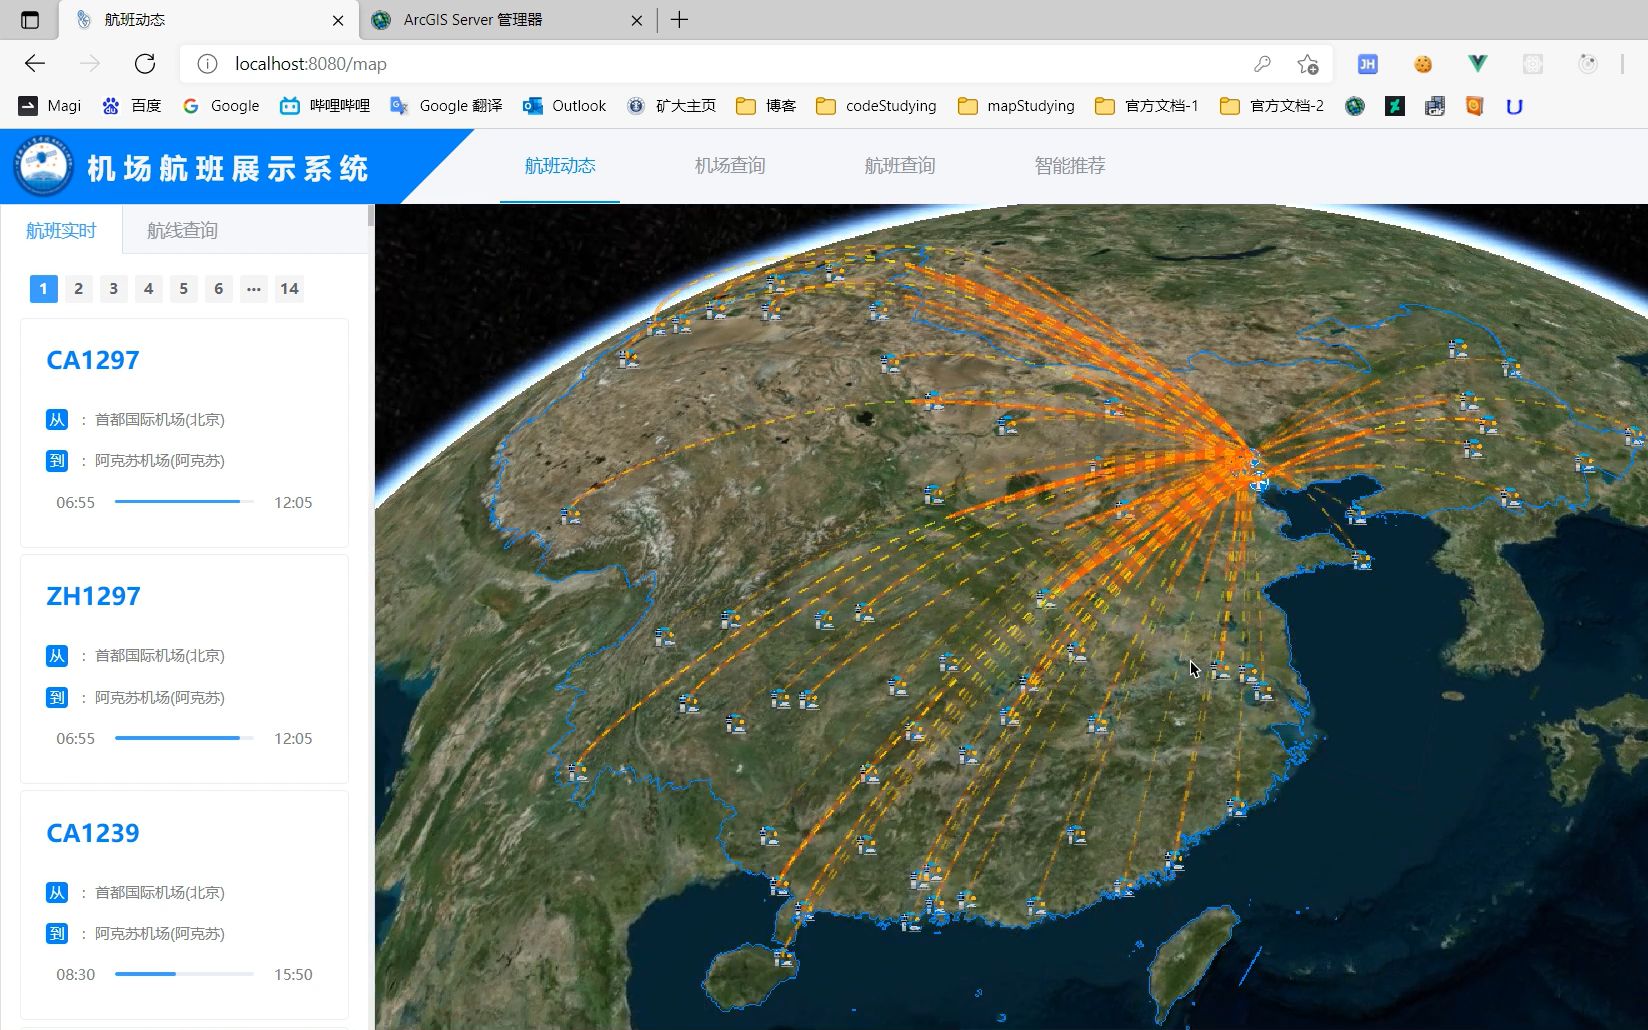The width and height of the screenshot is (1648, 1030).
Task: Close the ArcGIS Server 管理器 tab
Action: 637,20
